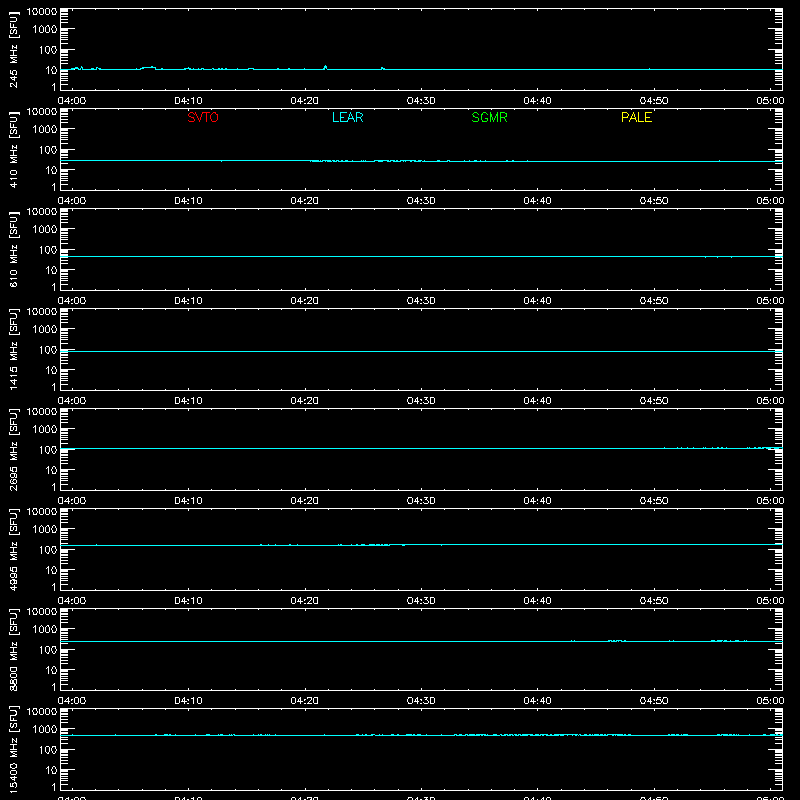Select the 1415 MHz [SFU] axis title
The height and width of the screenshot is (800, 800).
pyautogui.click(x=13, y=349)
